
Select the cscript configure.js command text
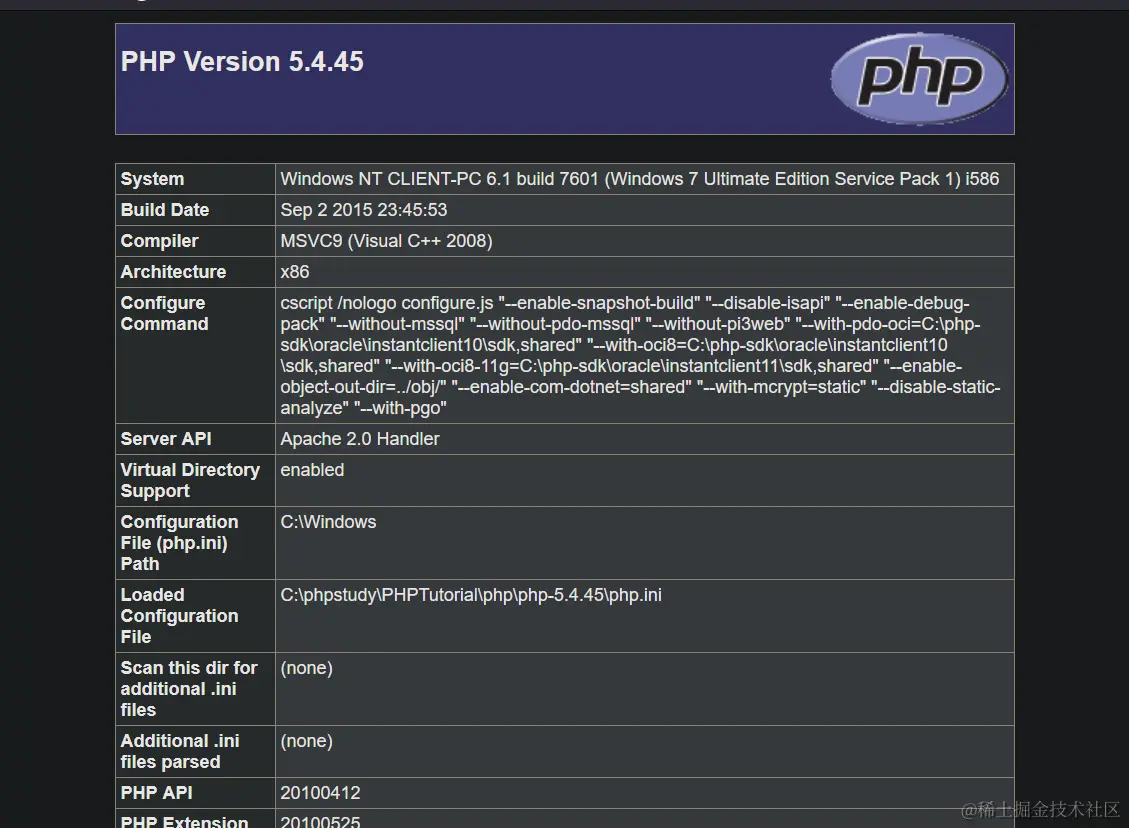pyautogui.click(x=640, y=355)
